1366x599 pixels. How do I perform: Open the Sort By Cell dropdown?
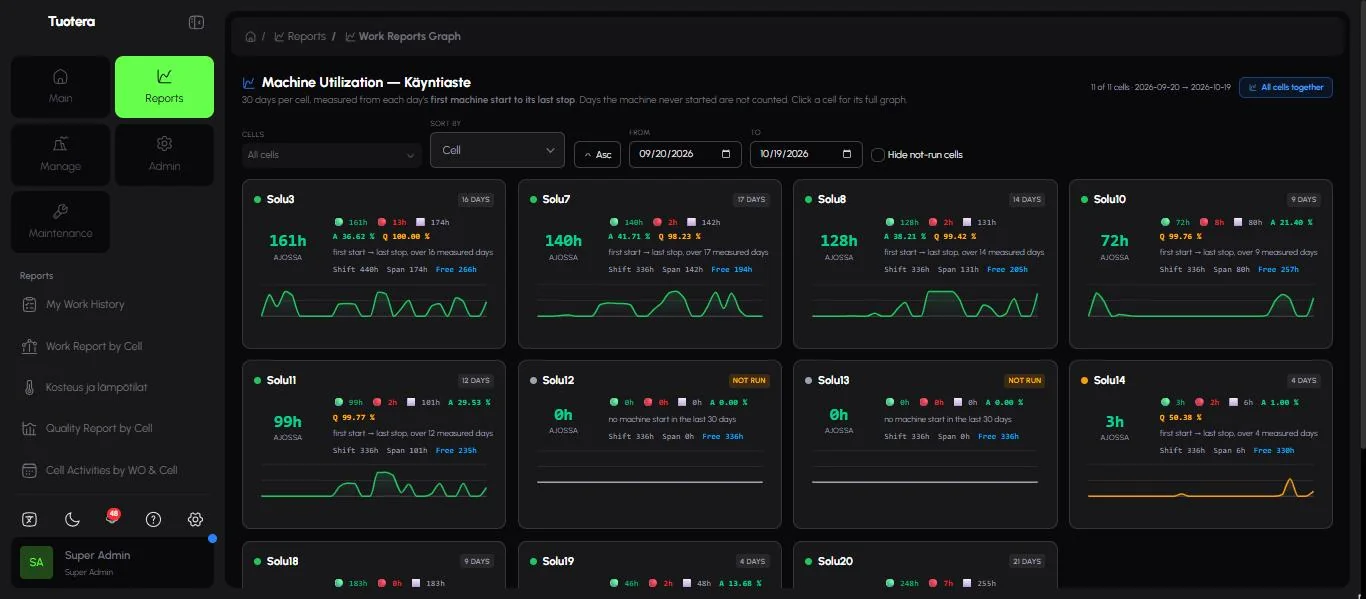pos(497,150)
